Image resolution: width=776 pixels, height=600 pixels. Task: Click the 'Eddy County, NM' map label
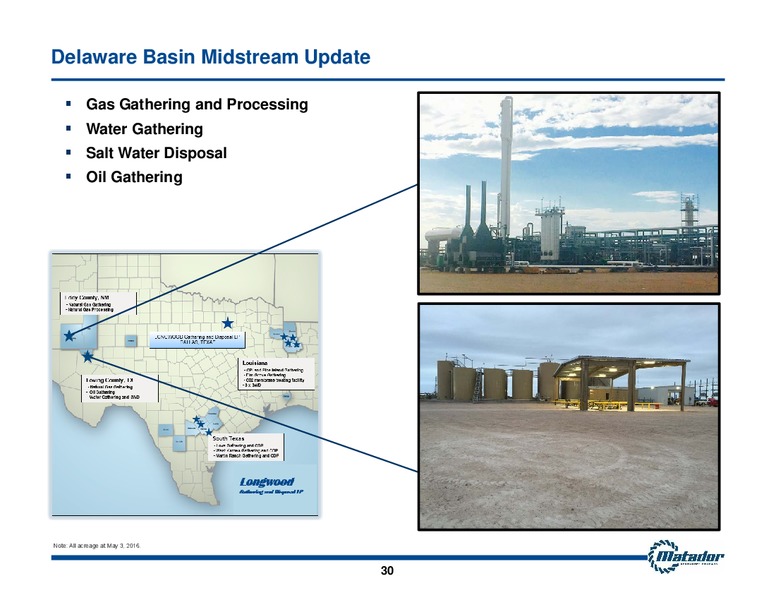click(98, 303)
